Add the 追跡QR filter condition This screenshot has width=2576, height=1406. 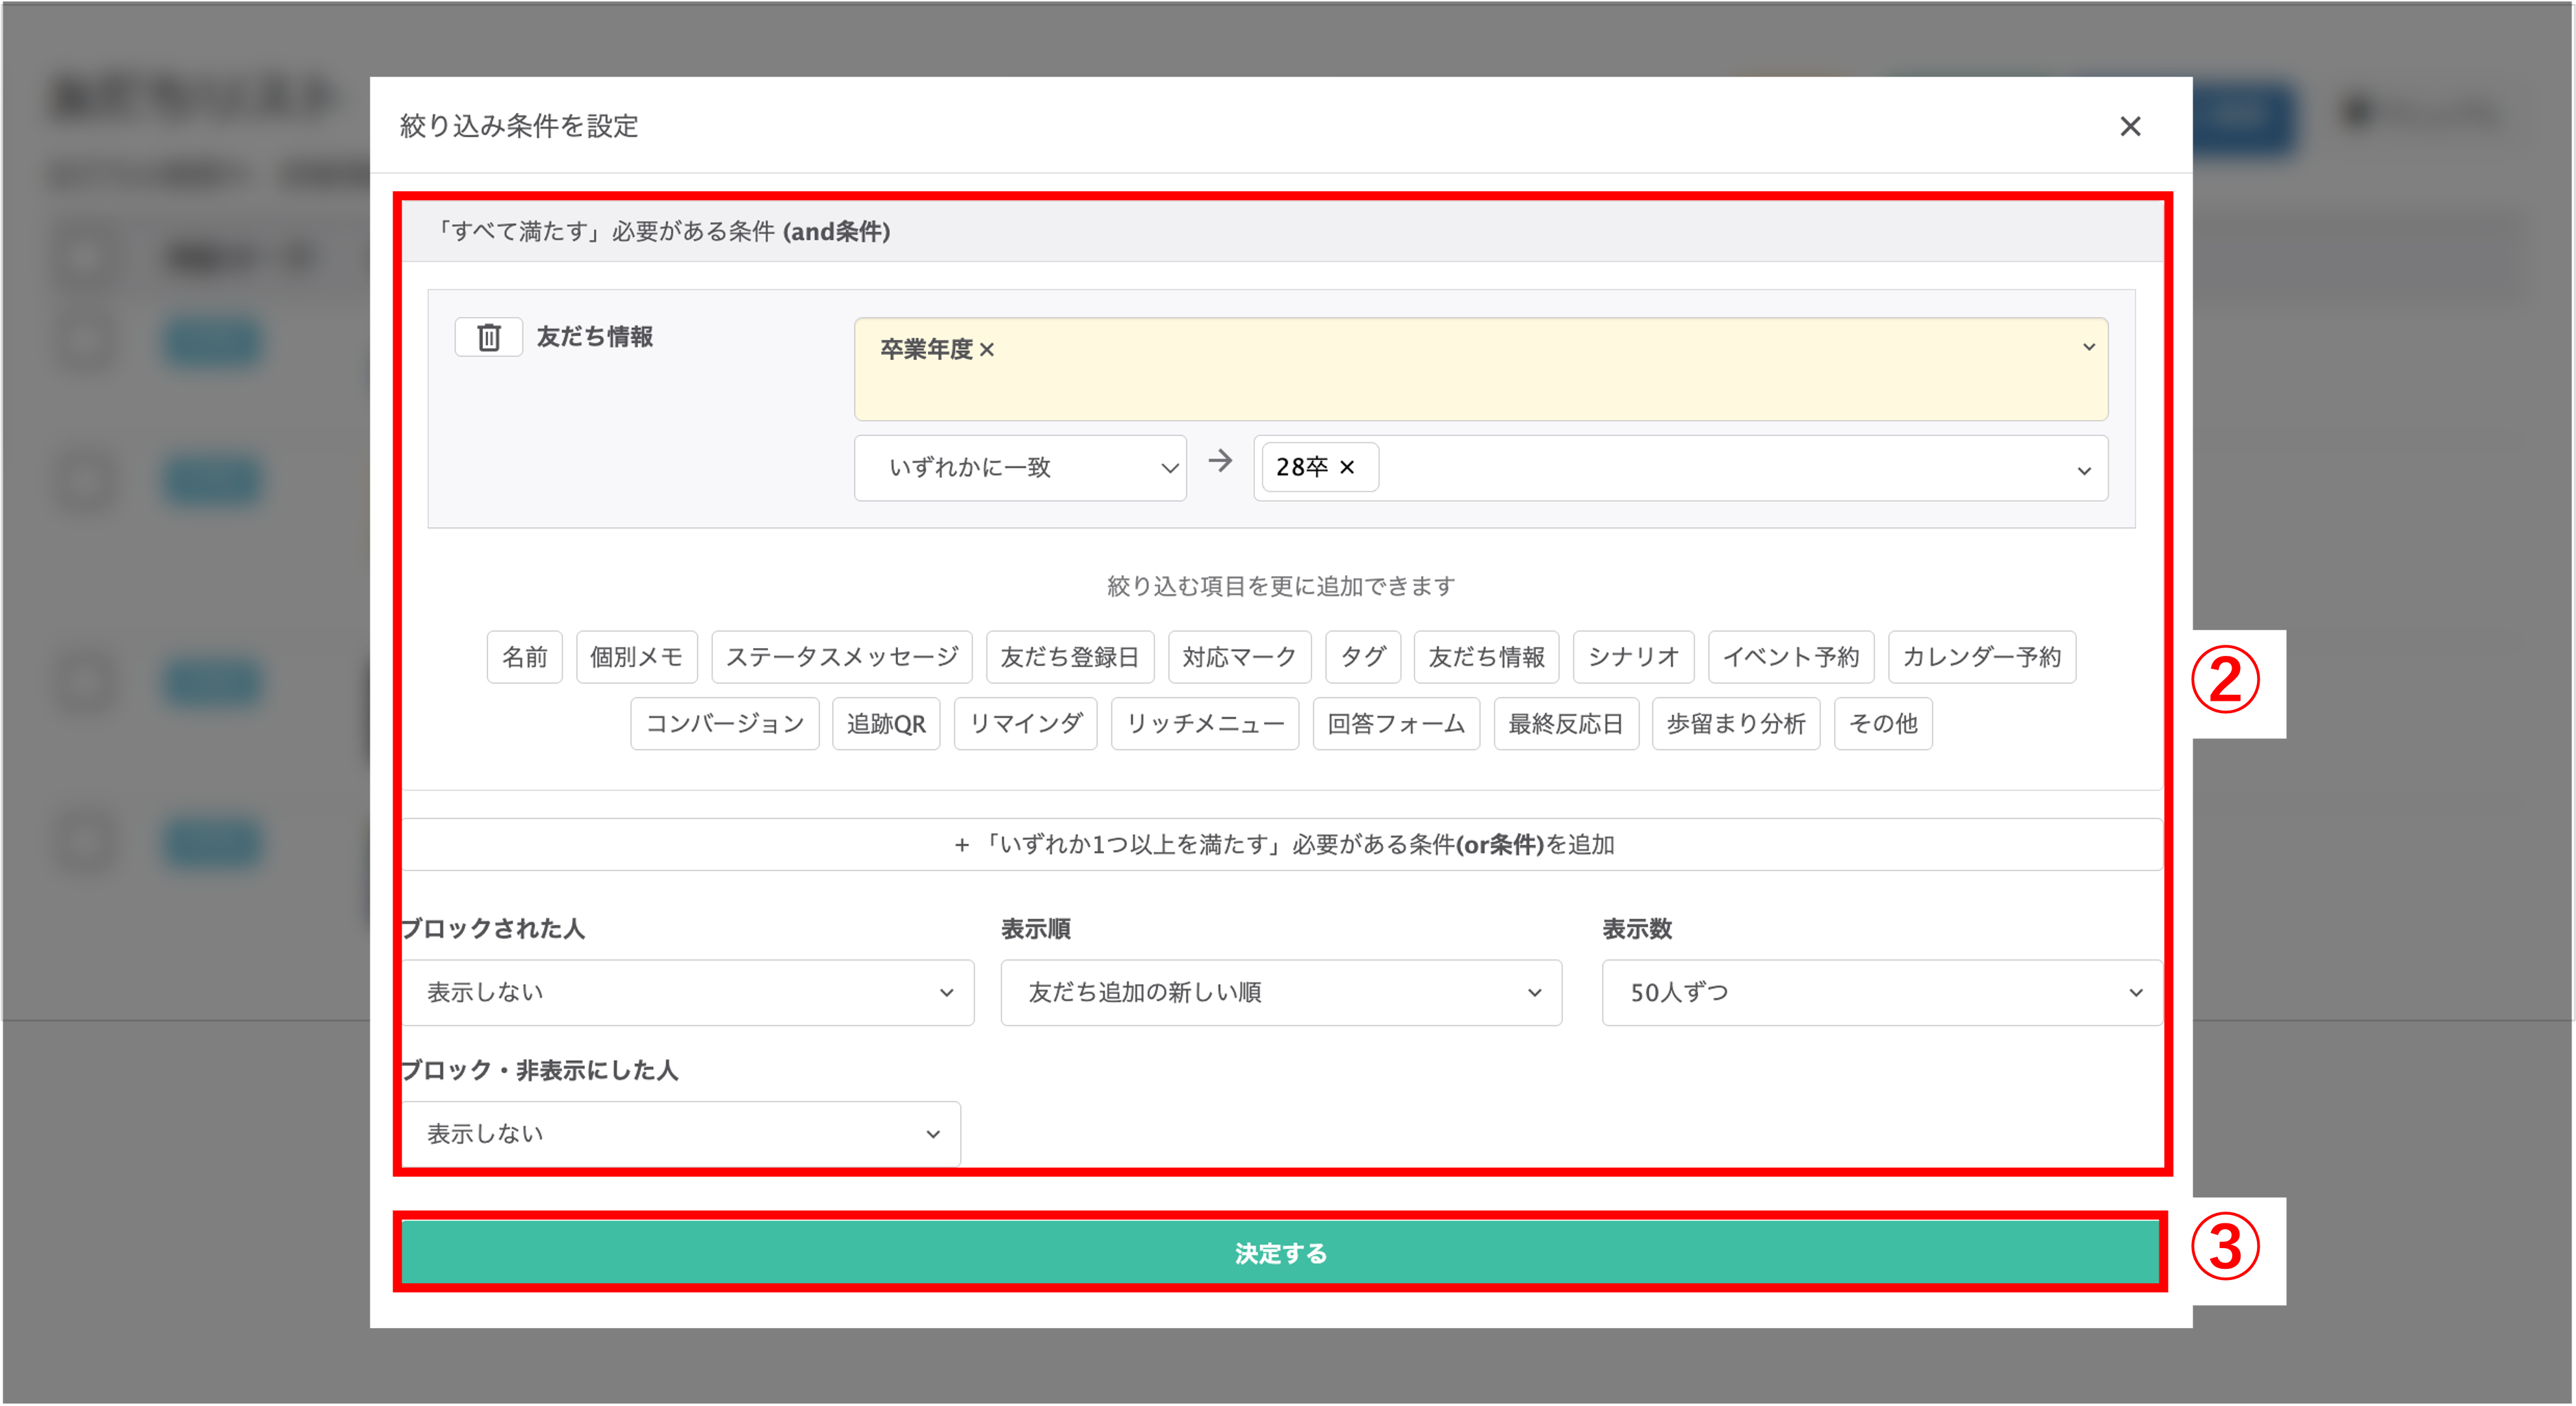tap(885, 724)
